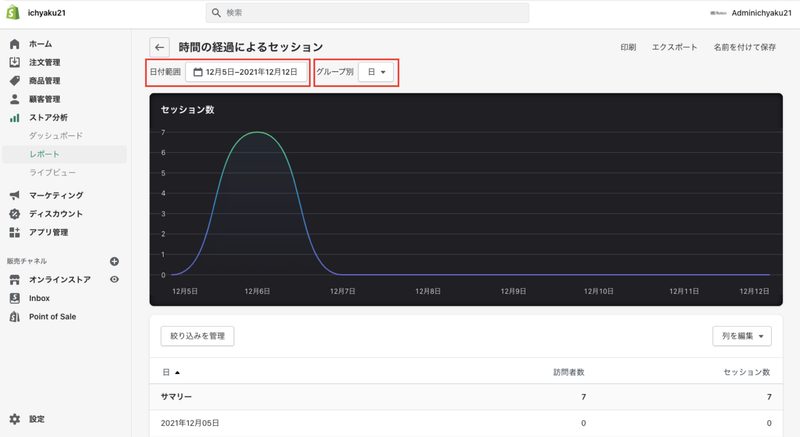Click the Inbox icon

[15, 298]
